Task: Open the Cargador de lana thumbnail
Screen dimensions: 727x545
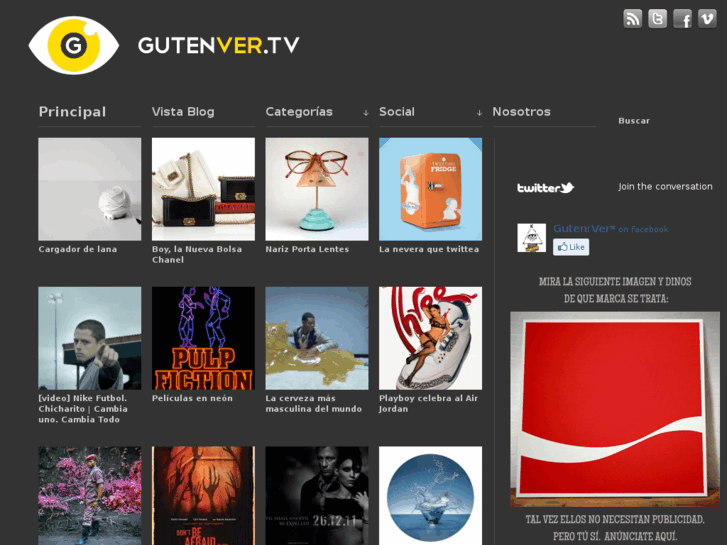Action: pyautogui.click(x=89, y=189)
